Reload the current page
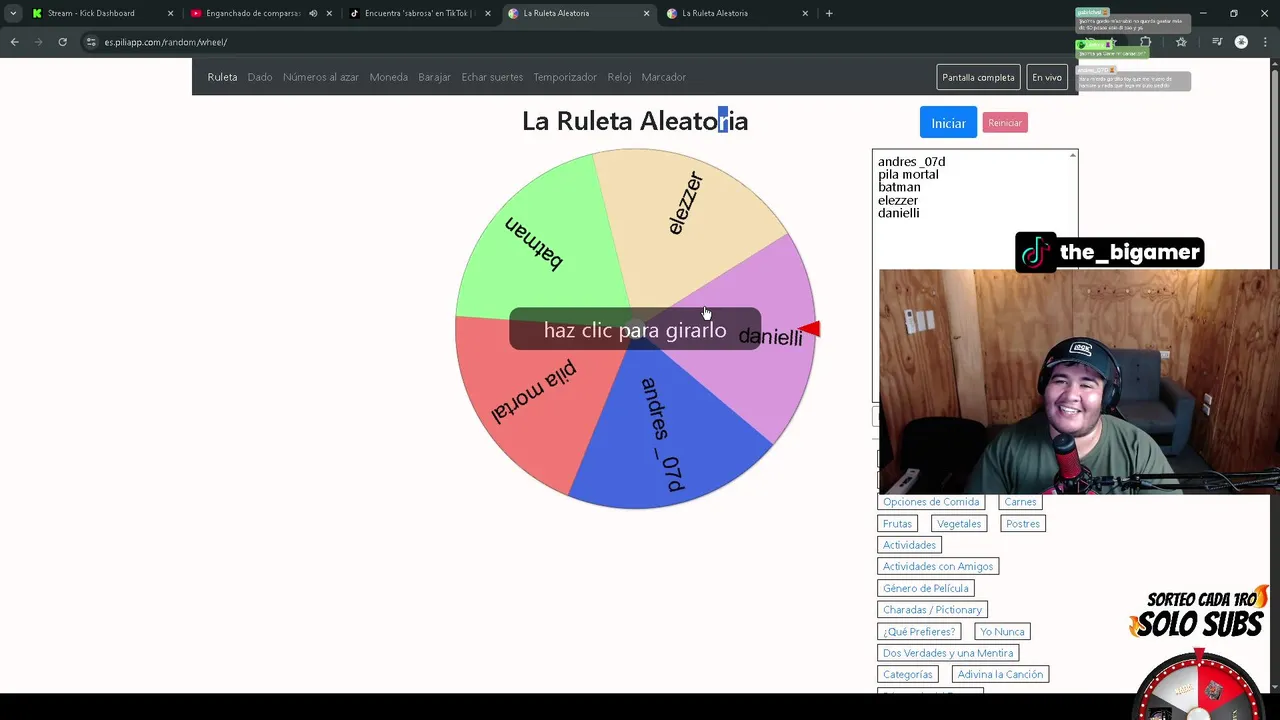1280x720 pixels. (x=62, y=42)
